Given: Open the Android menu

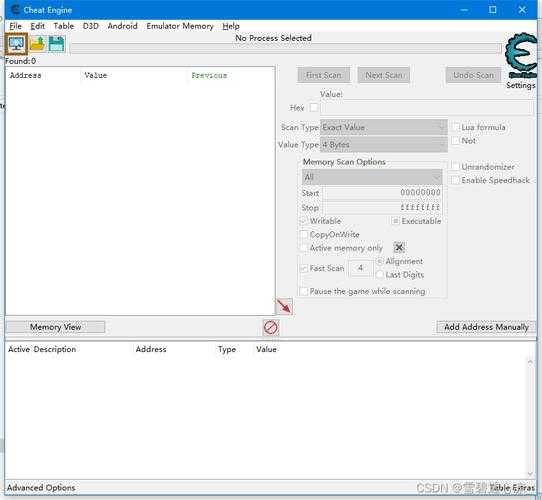Looking at the screenshot, I should pos(122,26).
